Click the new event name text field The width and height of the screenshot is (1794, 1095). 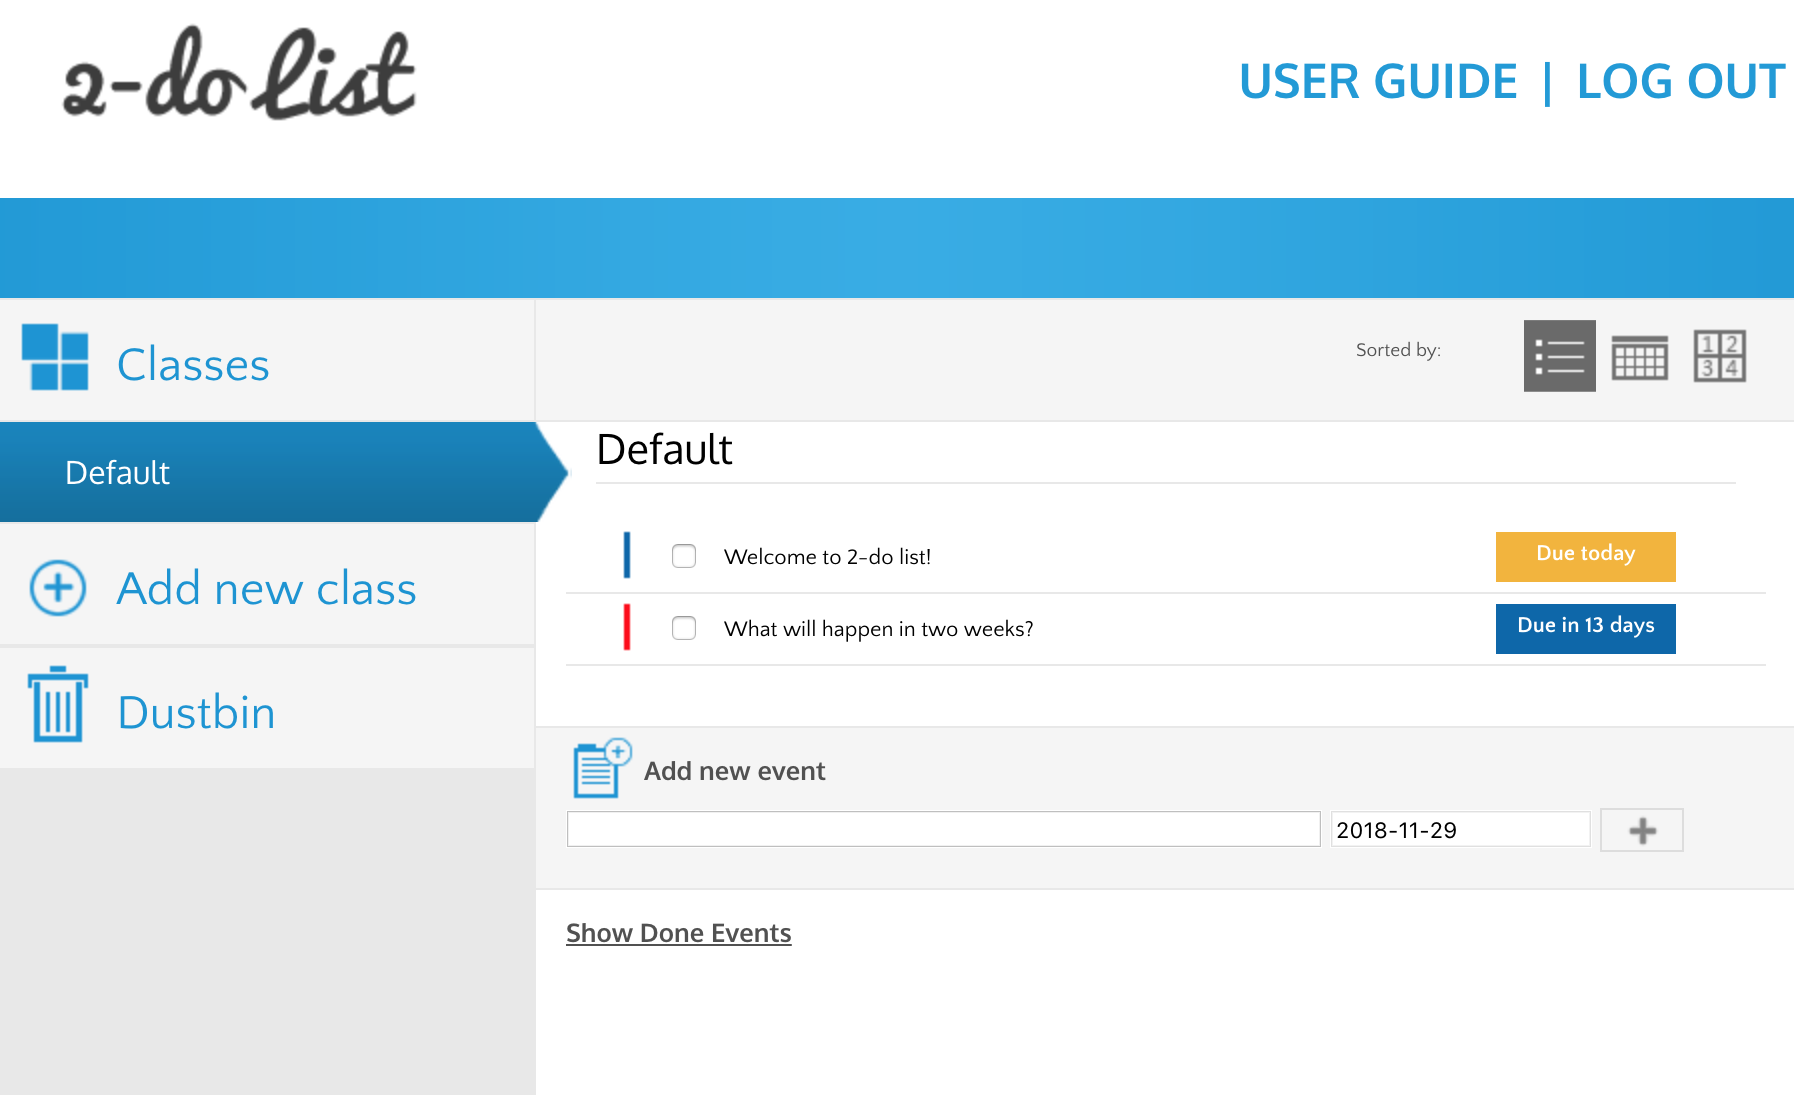click(943, 829)
